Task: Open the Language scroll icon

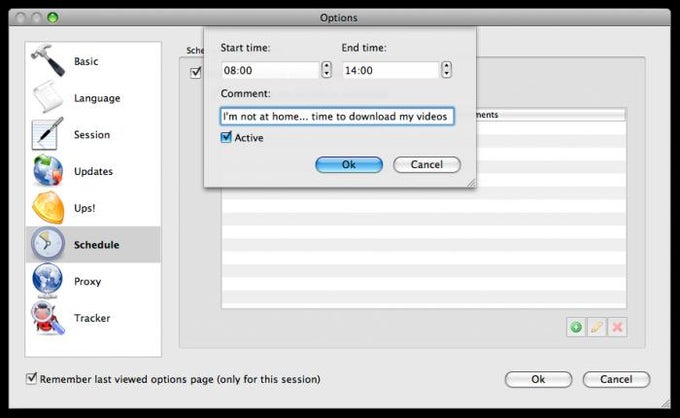Action: pyautogui.click(x=48, y=97)
